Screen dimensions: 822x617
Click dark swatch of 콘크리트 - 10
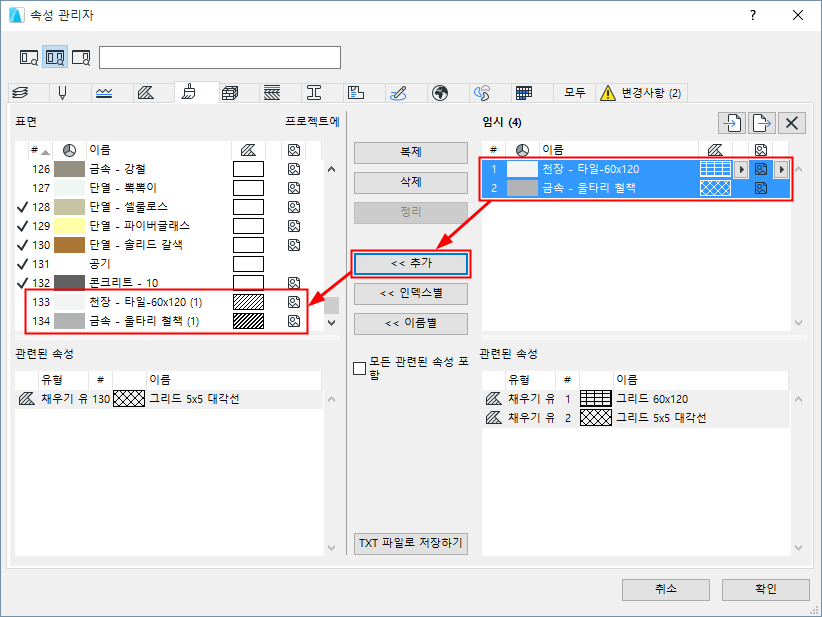69,283
